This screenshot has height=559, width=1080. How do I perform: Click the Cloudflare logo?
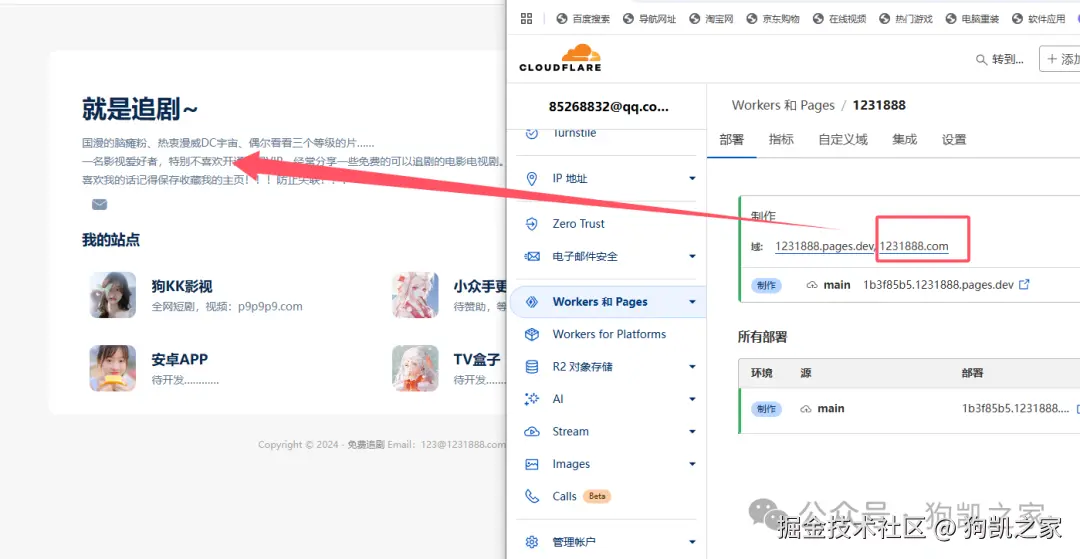coord(560,58)
